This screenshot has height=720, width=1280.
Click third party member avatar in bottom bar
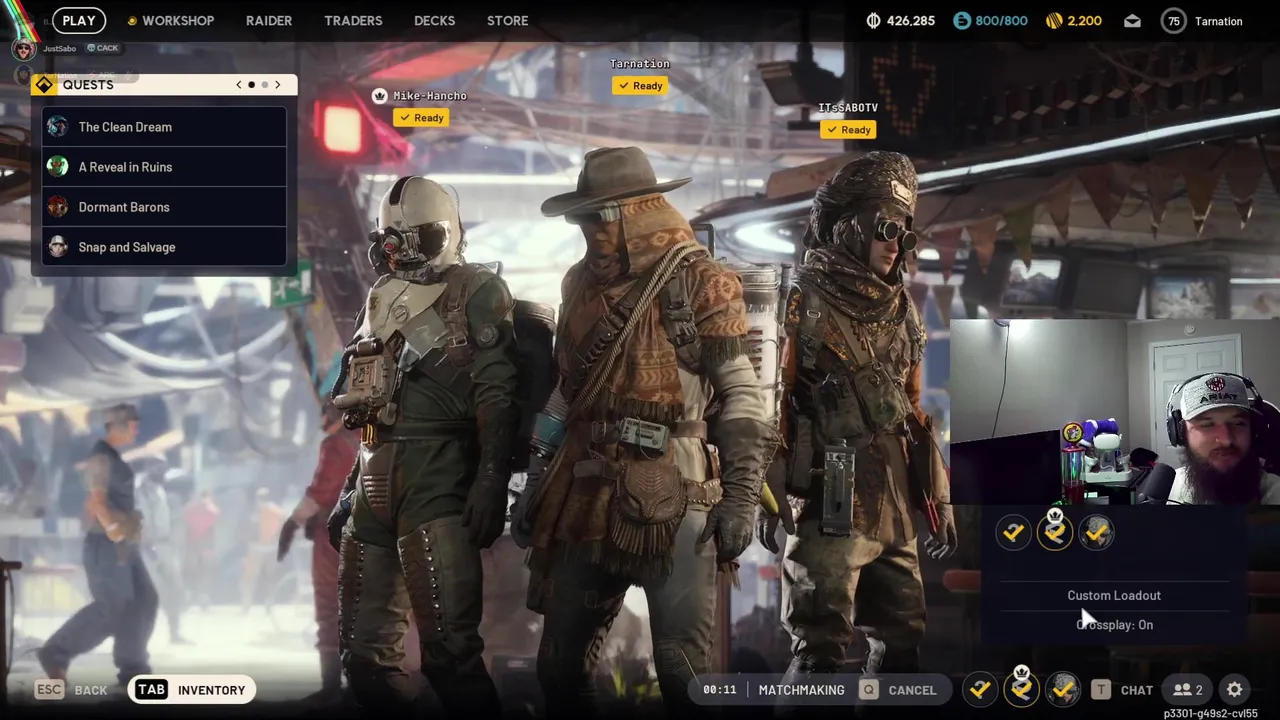tap(1063, 689)
